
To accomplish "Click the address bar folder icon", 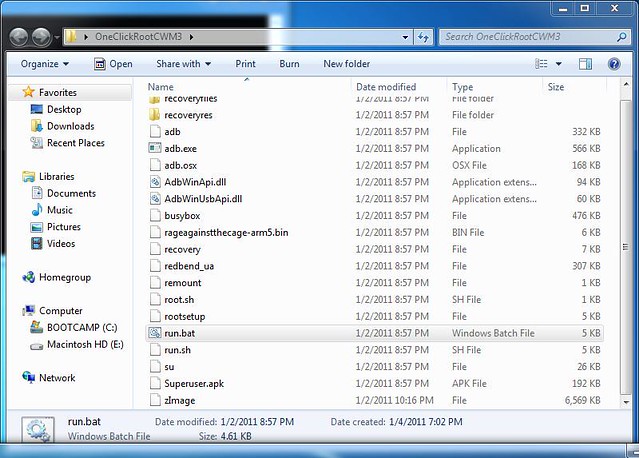I will 71,37.
